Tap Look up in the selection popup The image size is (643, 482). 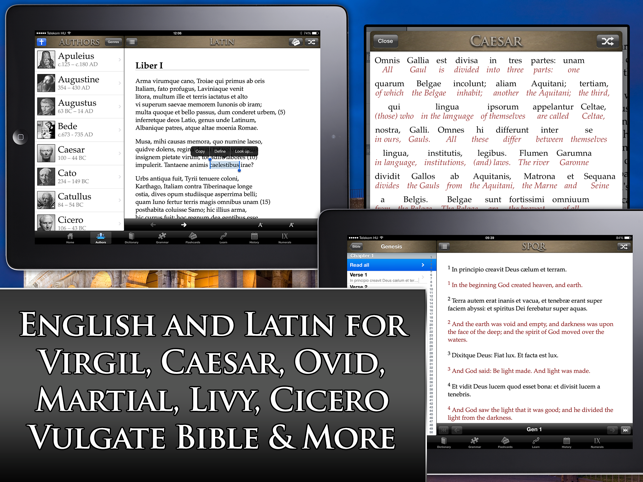tap(243, 151)
